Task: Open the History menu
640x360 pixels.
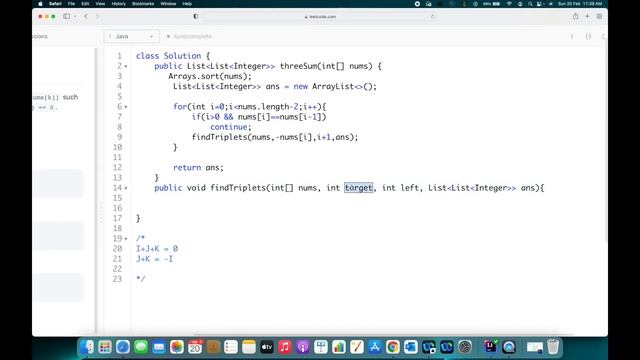Action: [118, 4]
